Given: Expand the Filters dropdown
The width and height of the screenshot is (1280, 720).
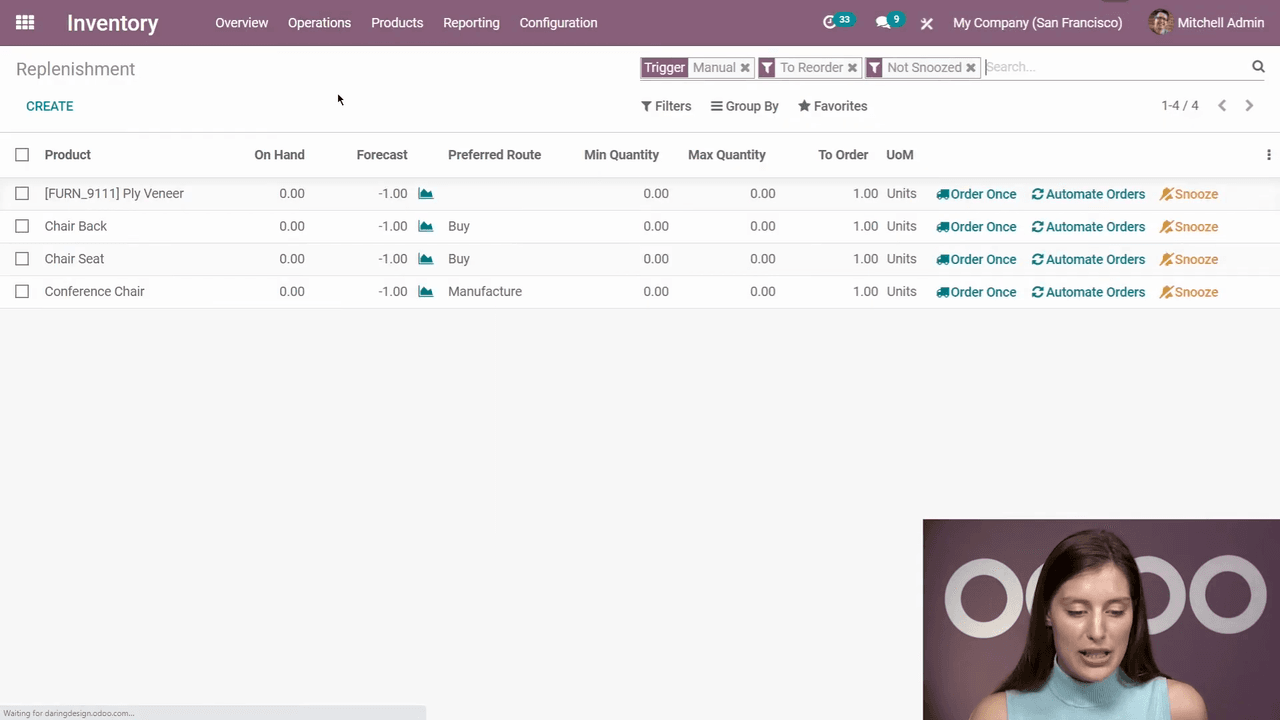Looking at the screenshot, I should tap(666, 106).
